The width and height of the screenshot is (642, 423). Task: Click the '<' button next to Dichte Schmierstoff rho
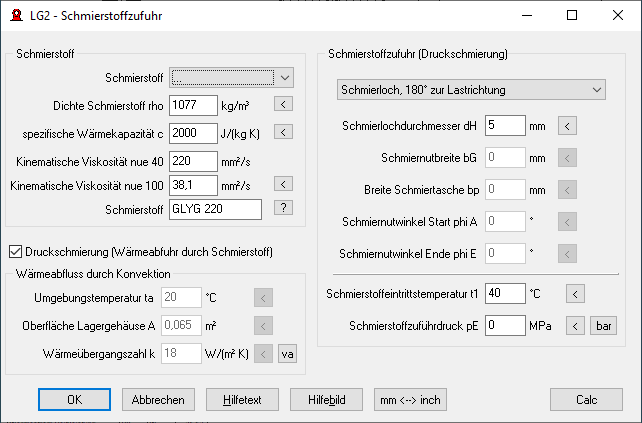click(x=283, y=104)
